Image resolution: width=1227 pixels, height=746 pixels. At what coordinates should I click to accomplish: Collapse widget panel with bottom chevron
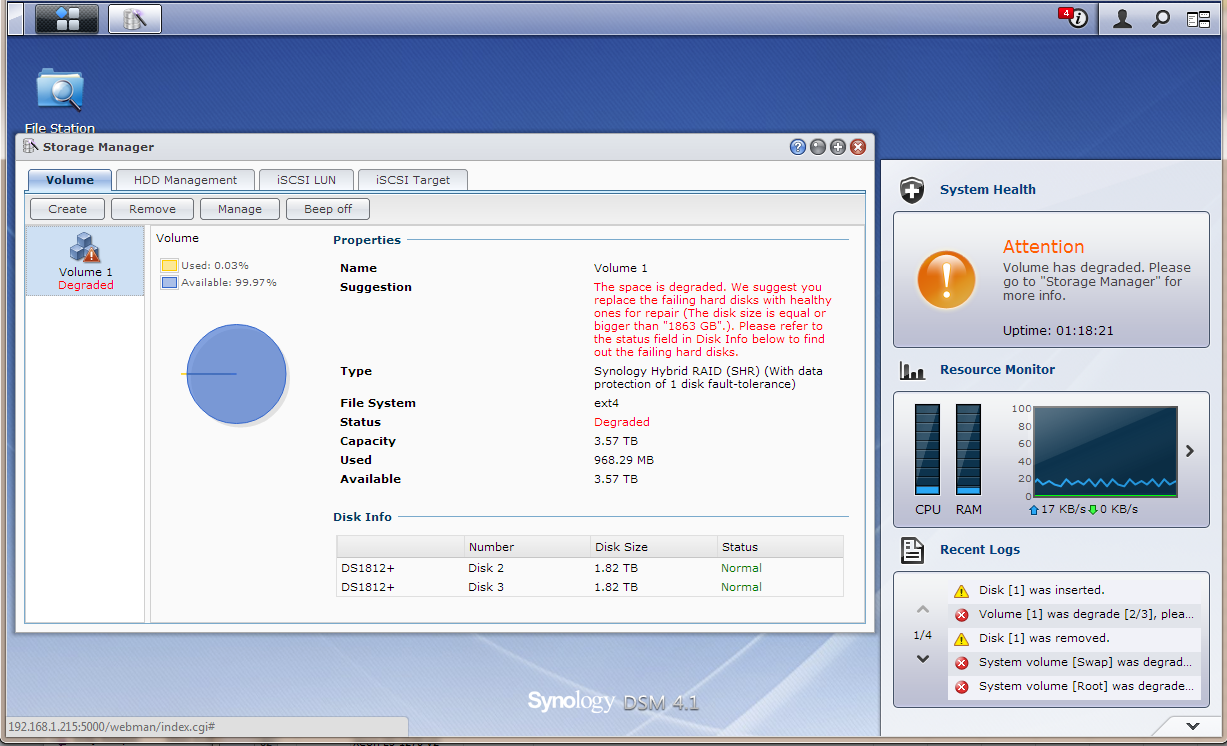pos(1192,726)
